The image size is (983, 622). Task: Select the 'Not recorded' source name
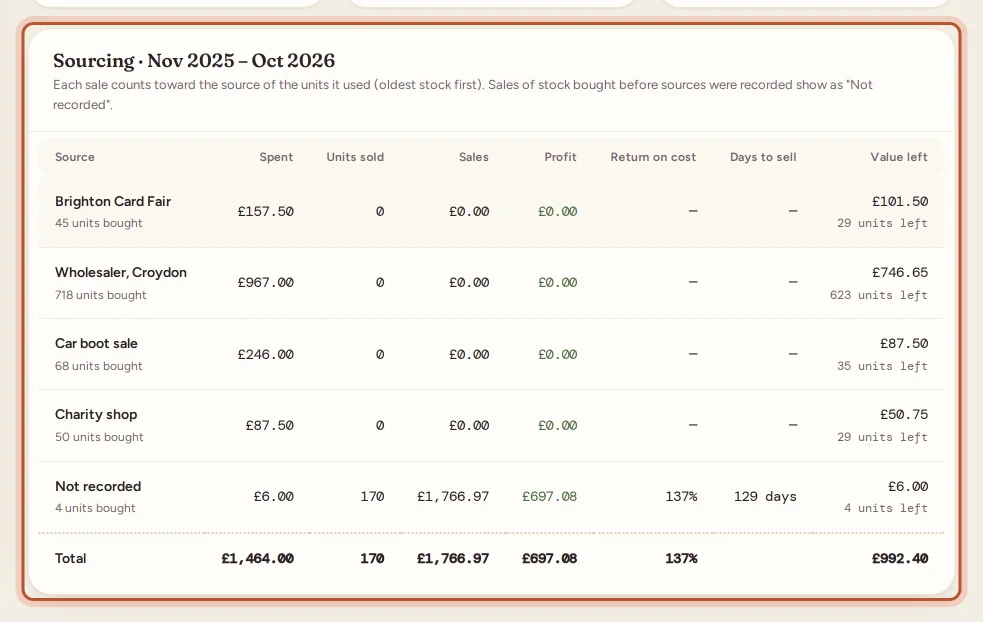coord(98,487)
